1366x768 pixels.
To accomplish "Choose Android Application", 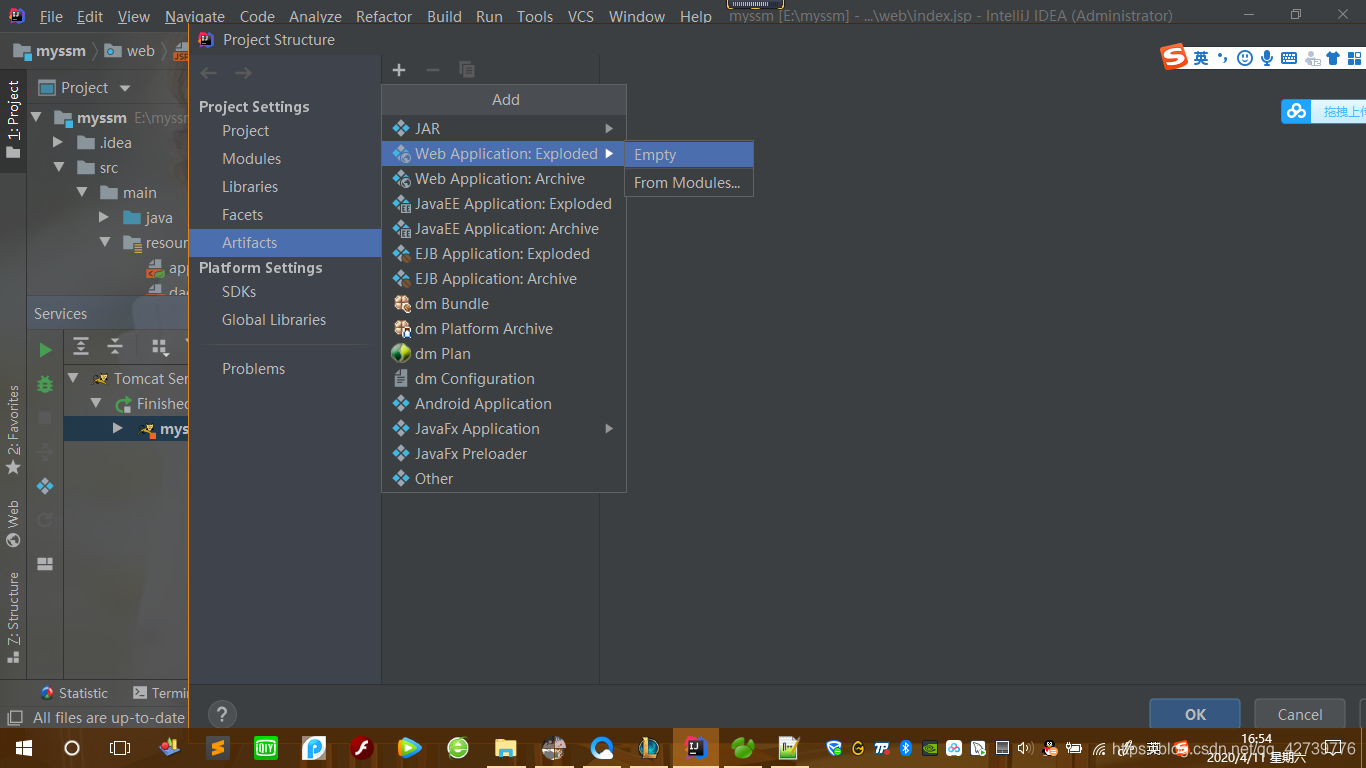I will click(504, 403).
